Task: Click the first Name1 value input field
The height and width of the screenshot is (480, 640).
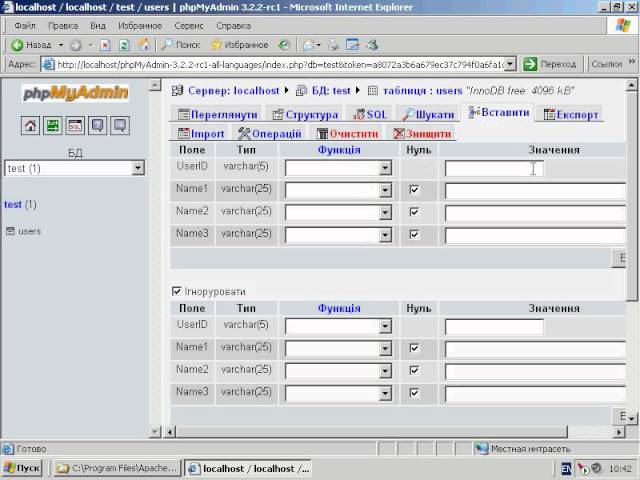Action: pos(535,191)
